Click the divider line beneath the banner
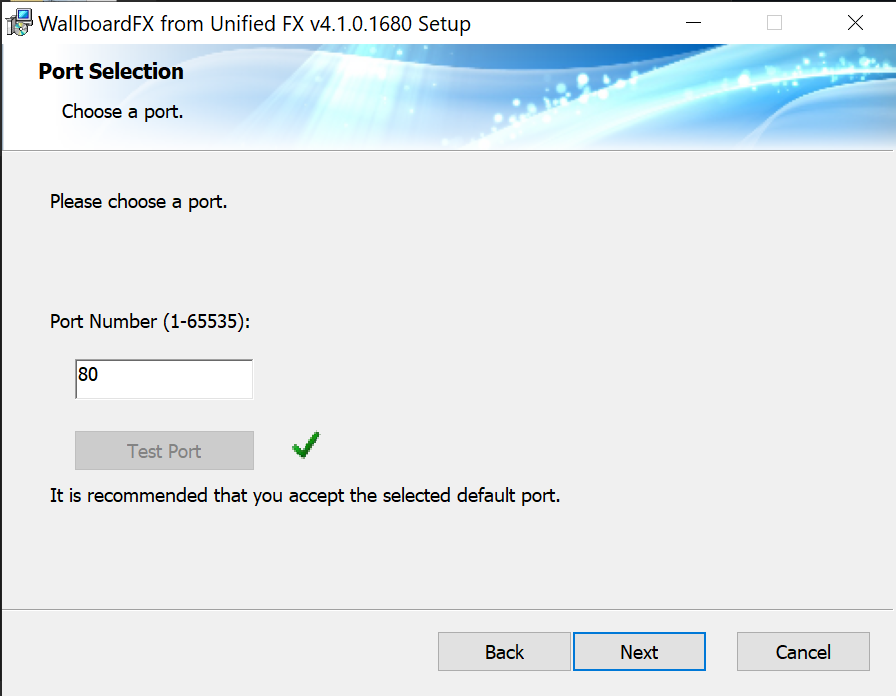Viewport: 896px width, 696px height. coord(447,150)
